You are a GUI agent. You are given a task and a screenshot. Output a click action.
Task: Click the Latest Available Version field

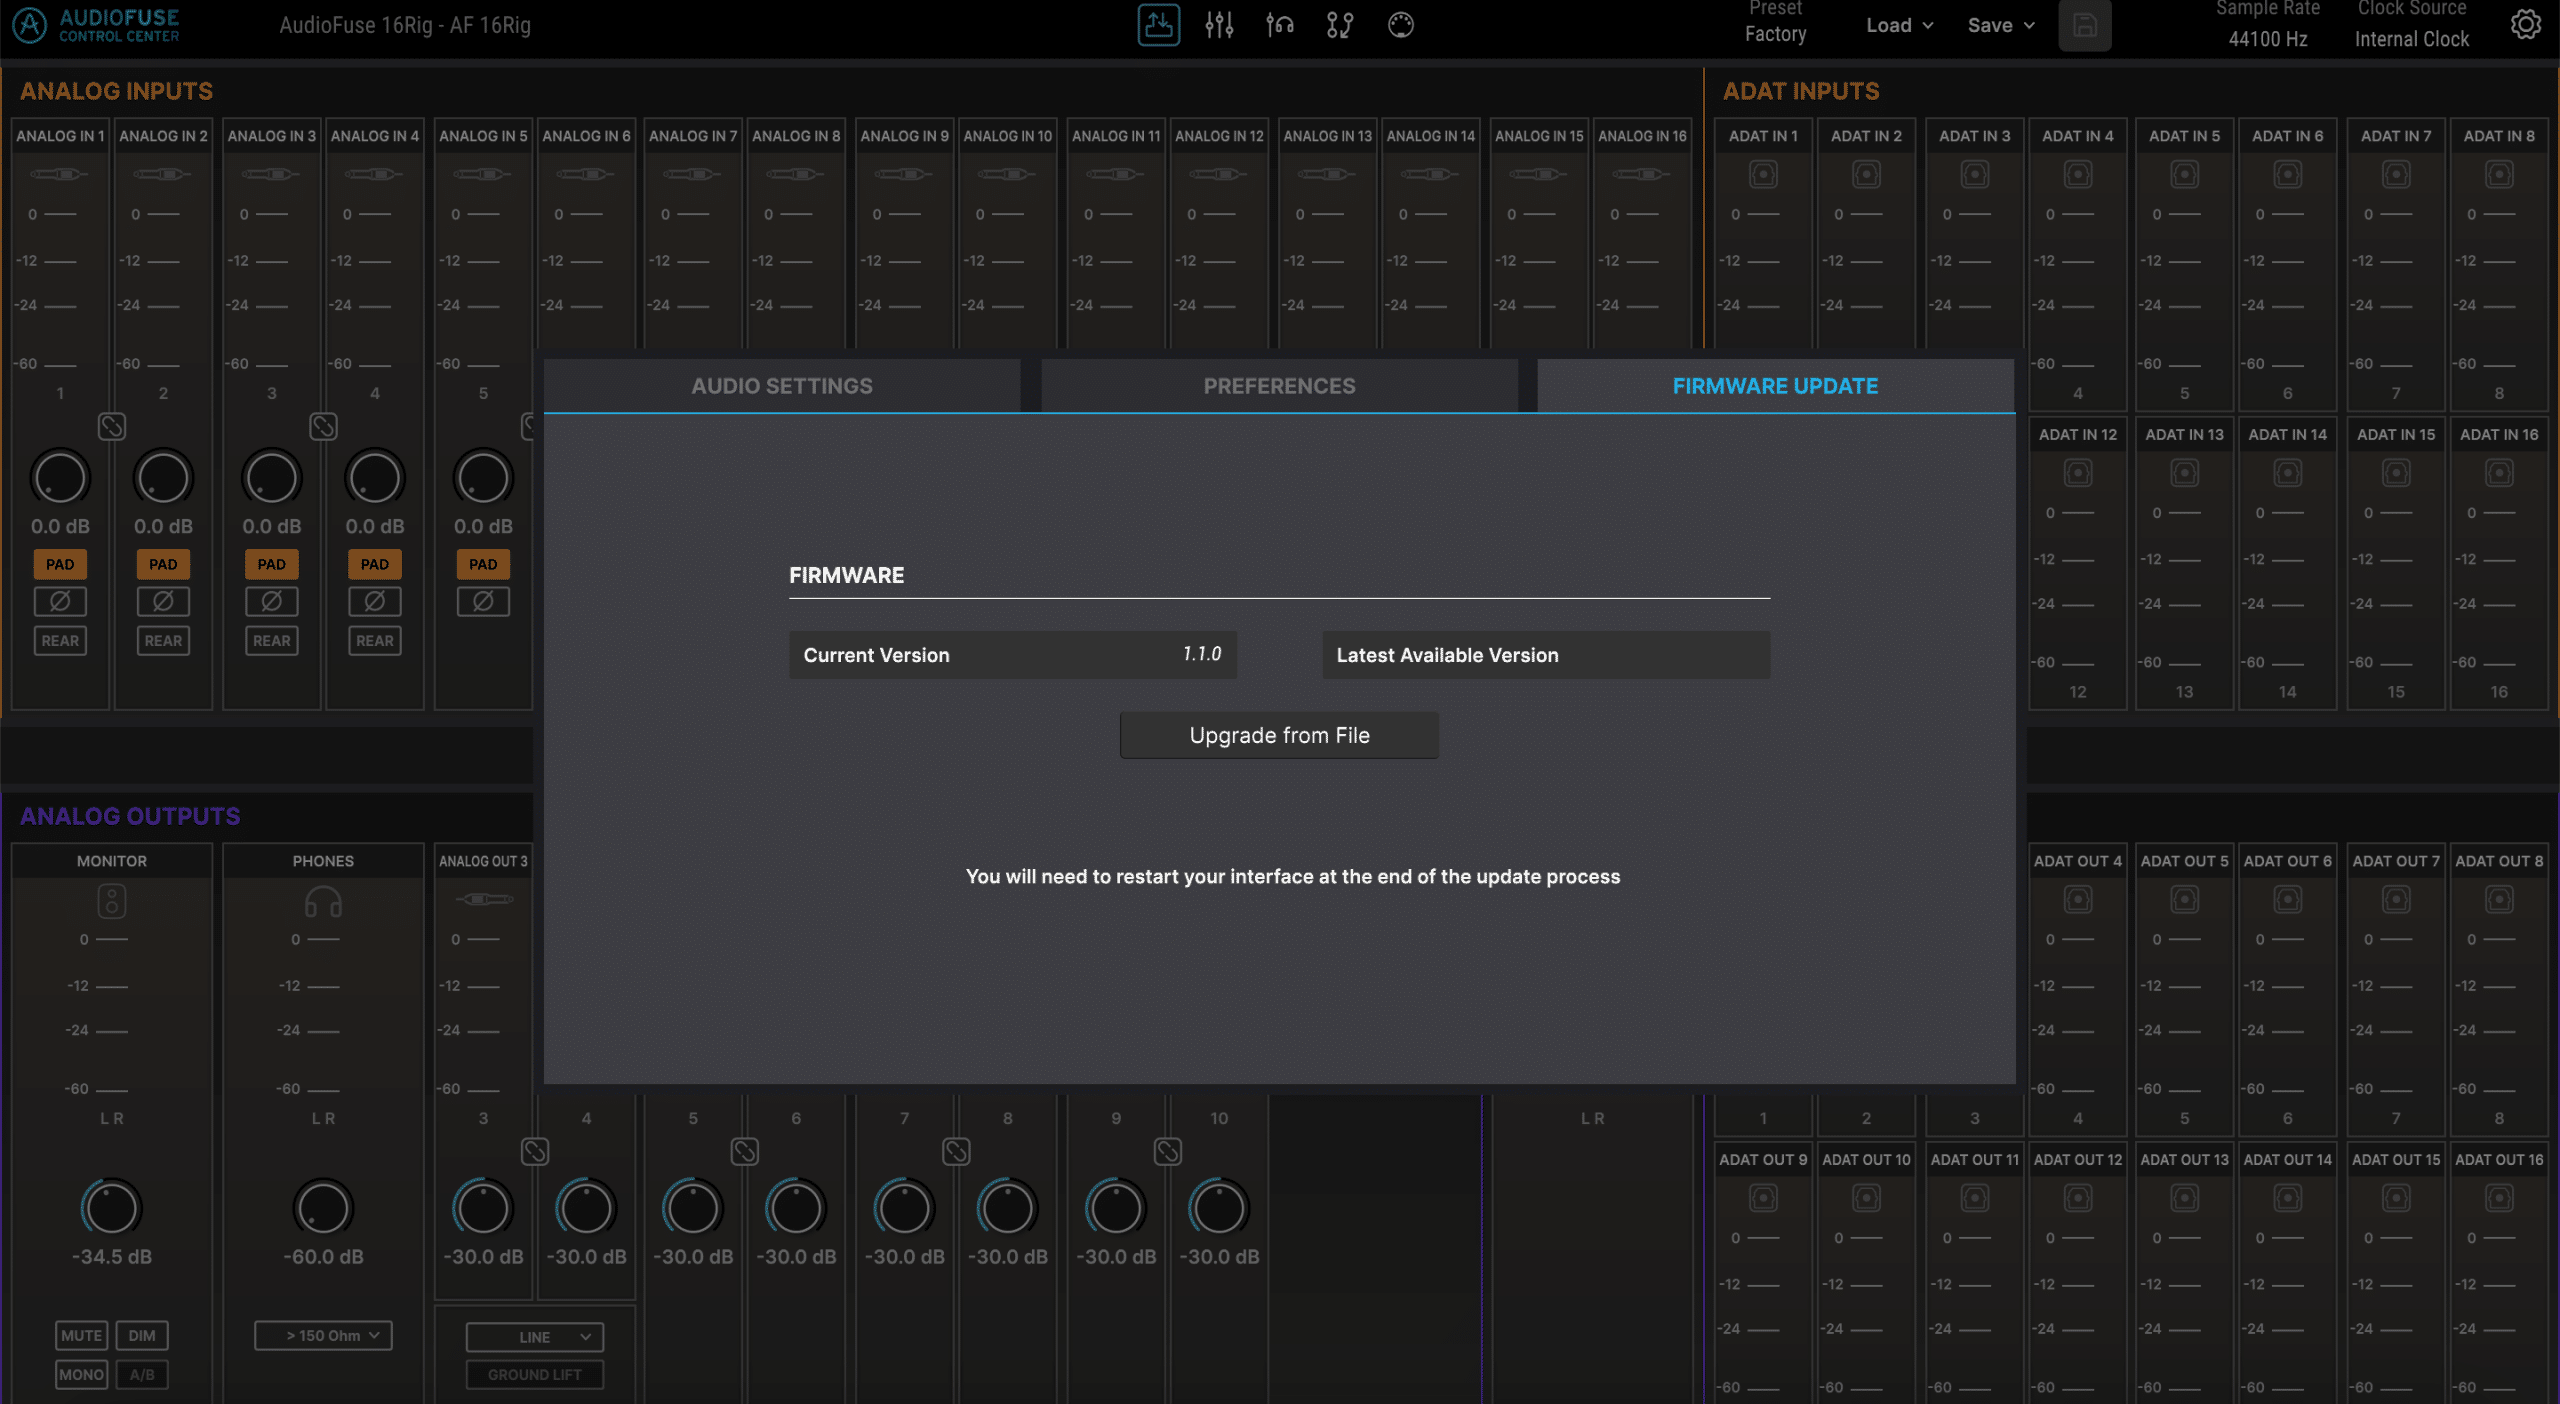click(1546, 655)
